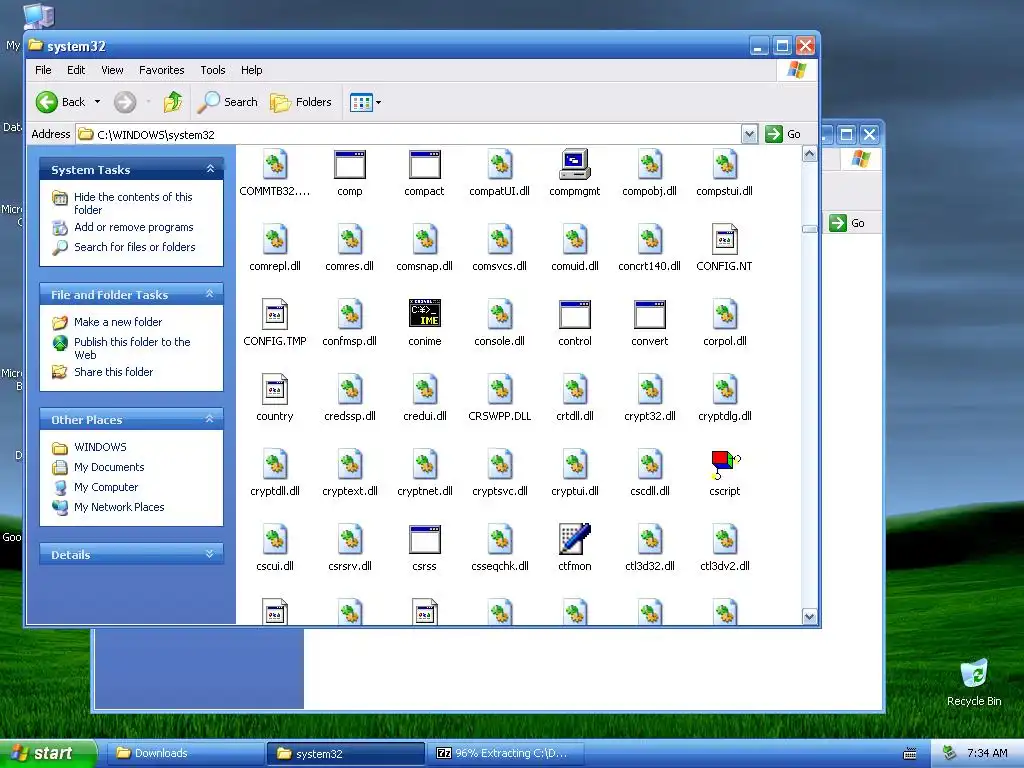1024x768 pixels.
Task: Click Search for files or folders
Action: [135, 247]
